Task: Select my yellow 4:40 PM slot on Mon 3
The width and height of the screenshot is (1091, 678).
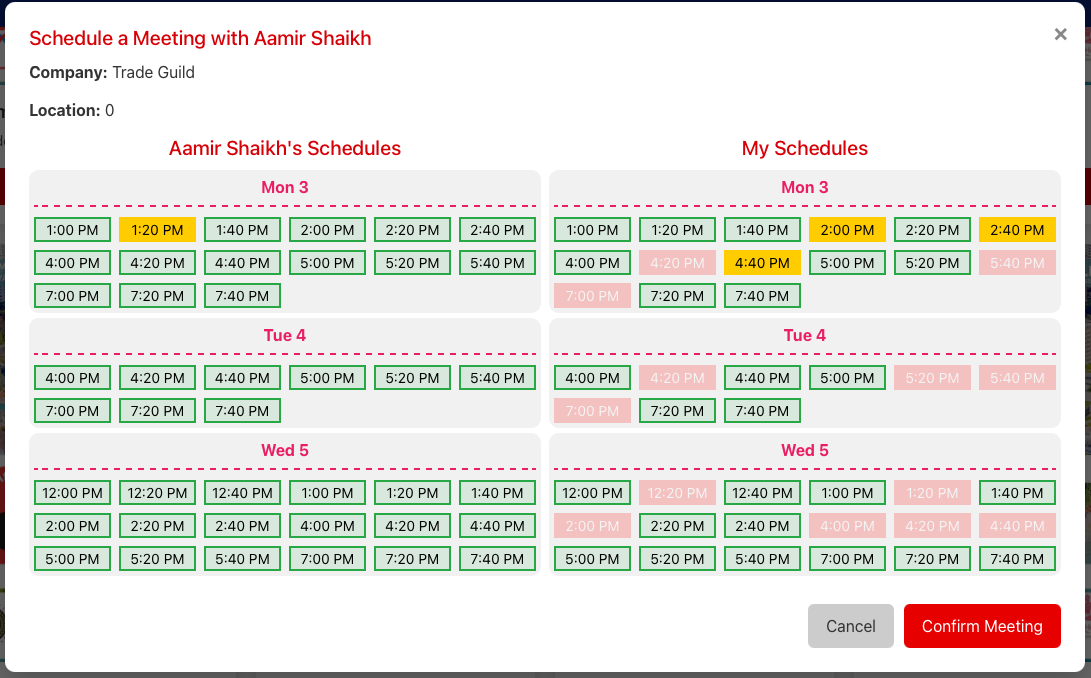Action: [x=762, y=264]
